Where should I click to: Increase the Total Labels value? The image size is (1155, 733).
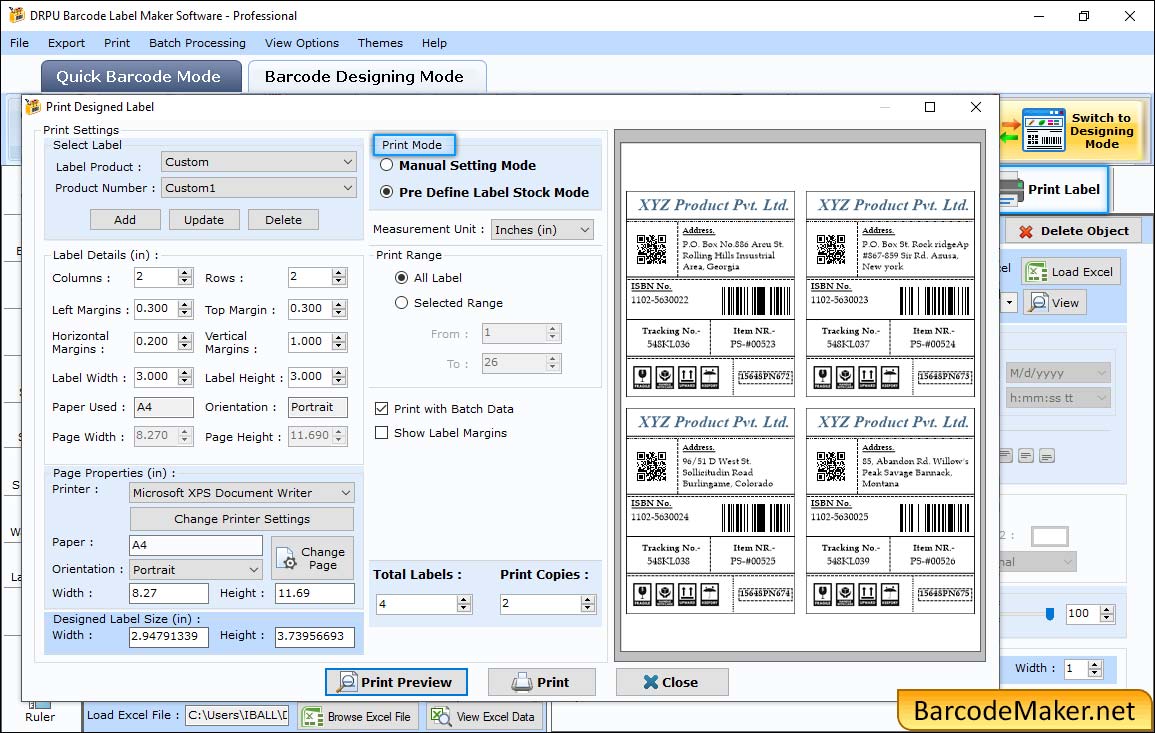click(x=464, y=600)
